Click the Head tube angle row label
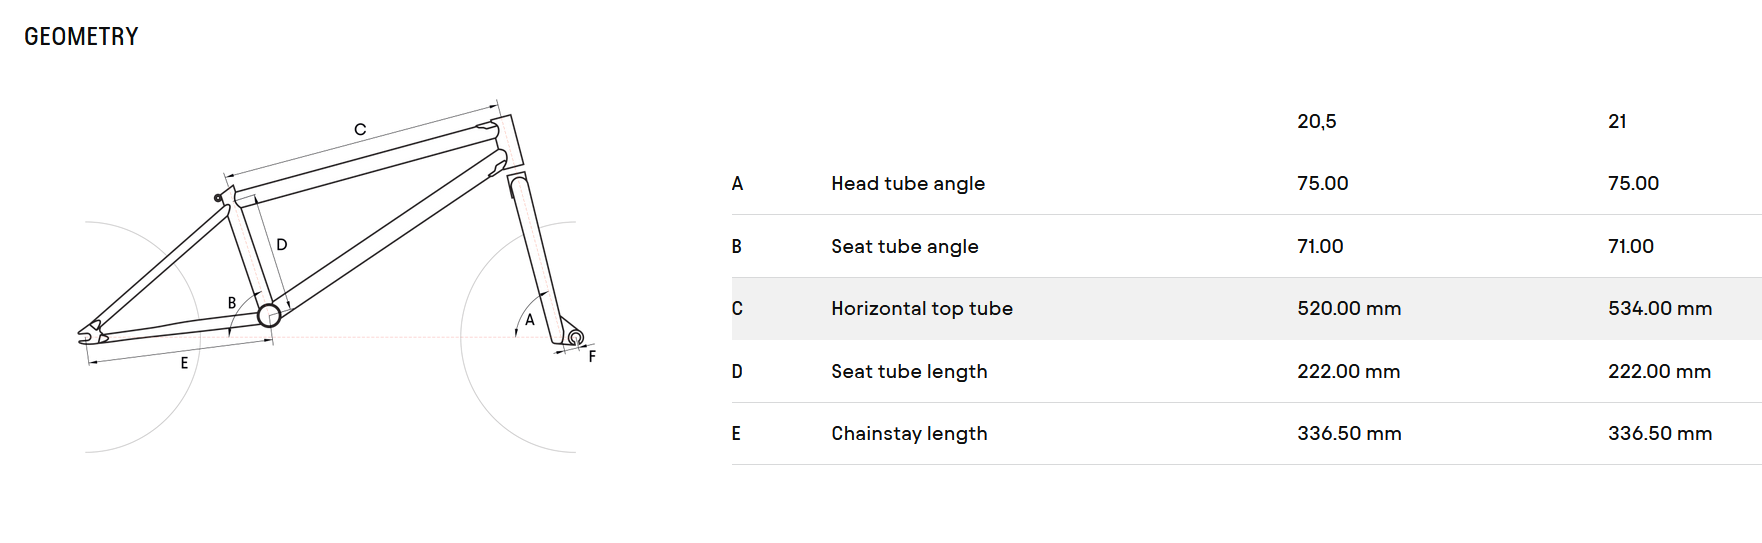This screenshot has height=543, width=1762. point(908,184)
